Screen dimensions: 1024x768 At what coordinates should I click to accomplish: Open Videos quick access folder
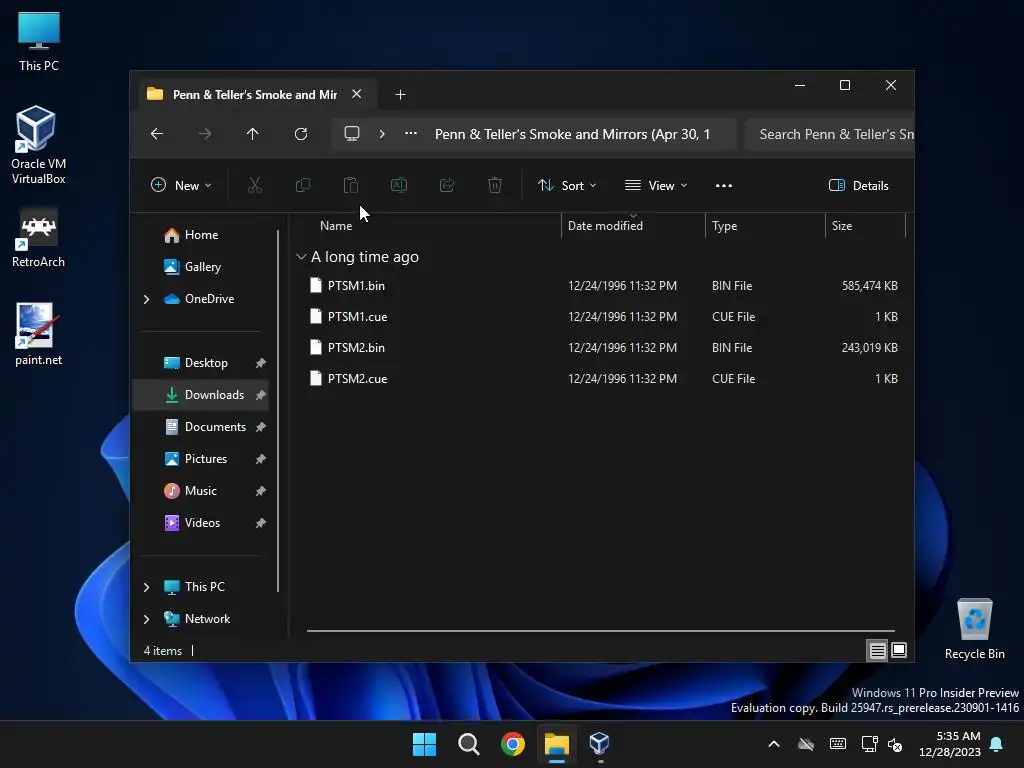[x=202, y=523]
